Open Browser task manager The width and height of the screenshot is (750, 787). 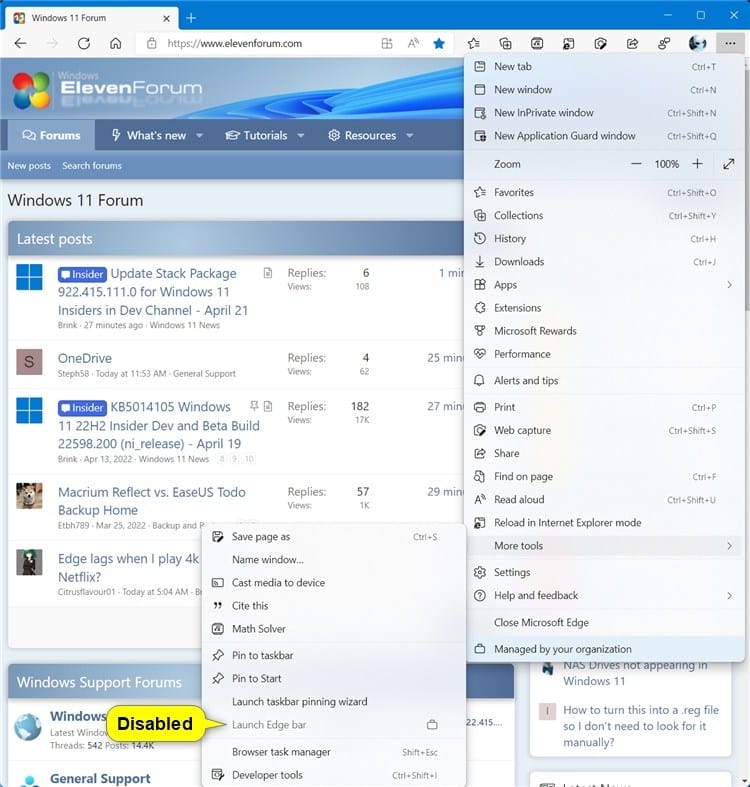[333, 752]
